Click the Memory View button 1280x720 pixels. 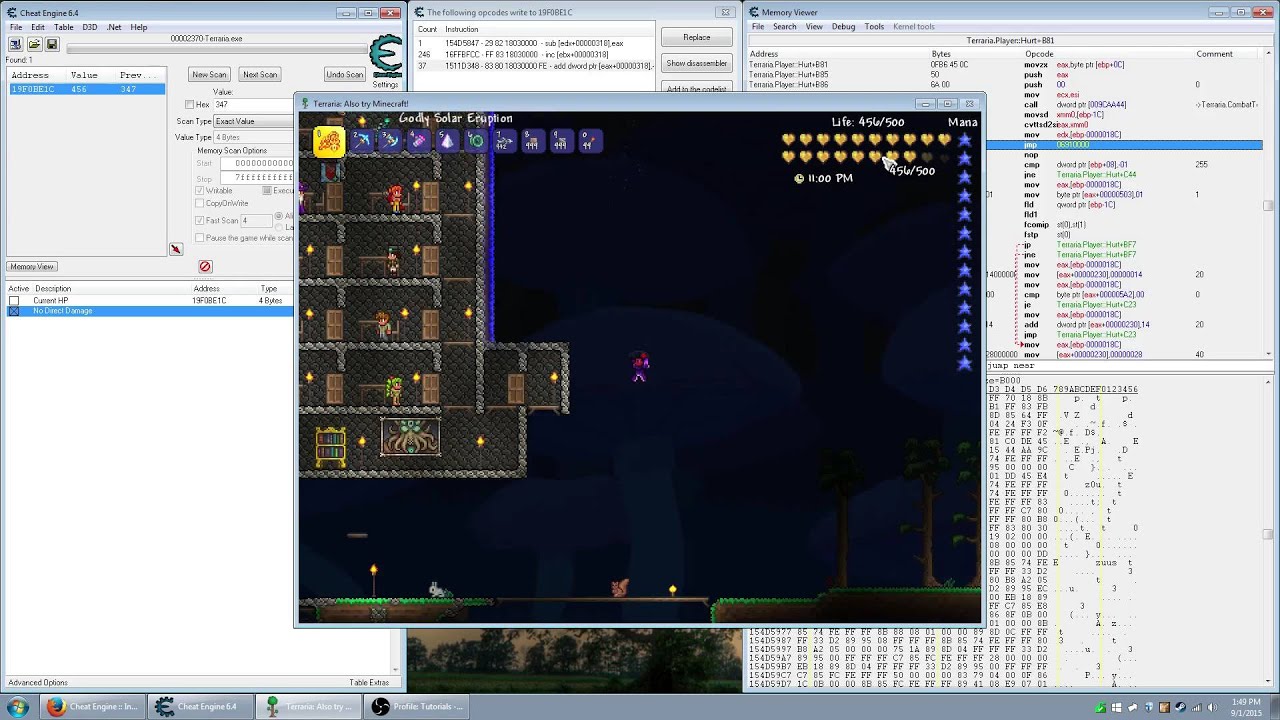pos(32,267)
